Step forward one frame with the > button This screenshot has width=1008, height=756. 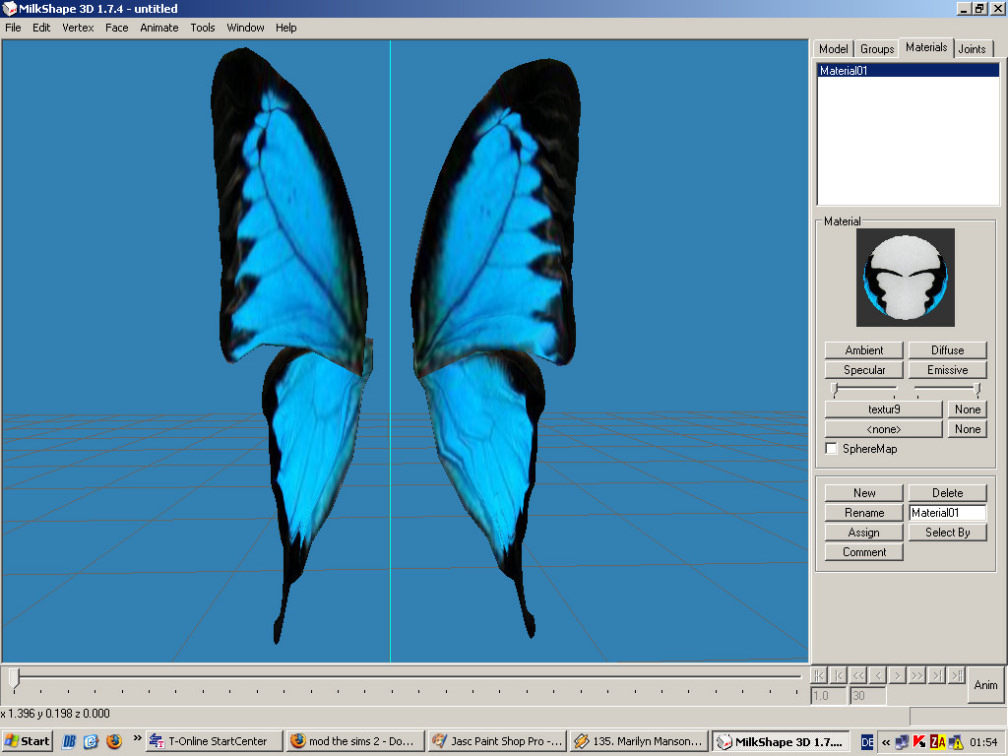pos(897,675)
